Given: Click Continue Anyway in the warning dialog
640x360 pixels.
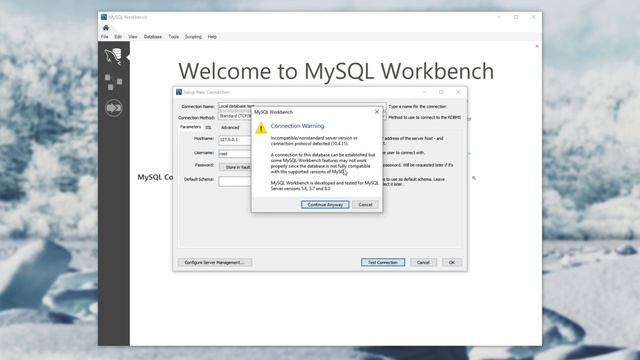Looking at the screenshot, I should click(325, 204).
